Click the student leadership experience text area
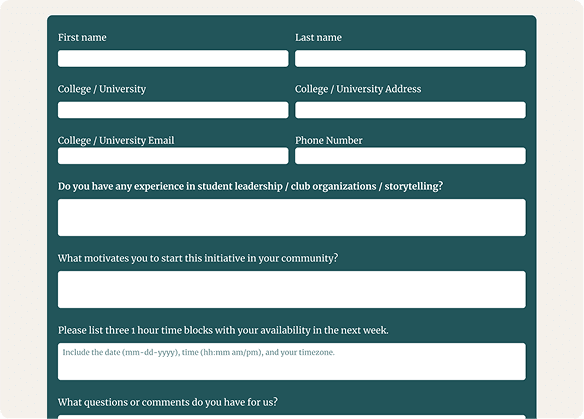This screenshot has height=419, width=584. tap(292, 218)
